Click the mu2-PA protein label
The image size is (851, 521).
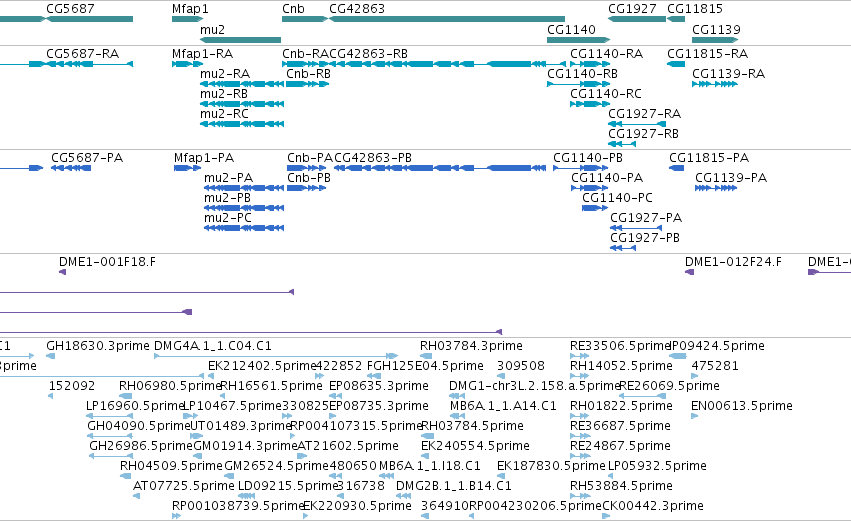(228, 178)
